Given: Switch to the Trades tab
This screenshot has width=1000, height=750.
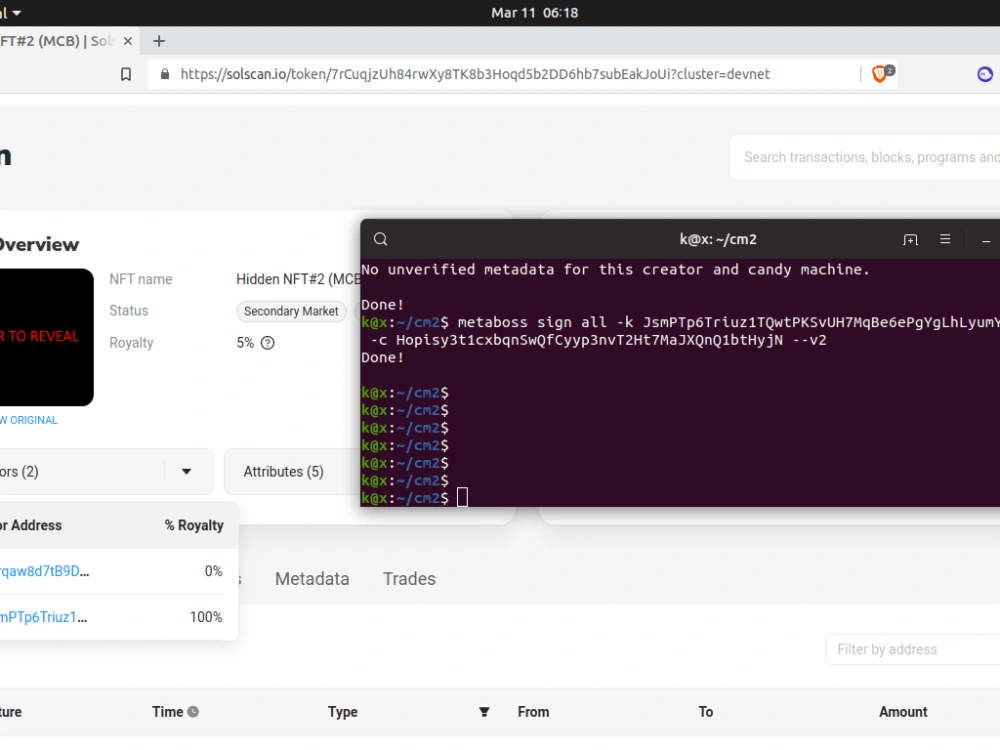Looking at the screenshot, I should pos(409,578).
